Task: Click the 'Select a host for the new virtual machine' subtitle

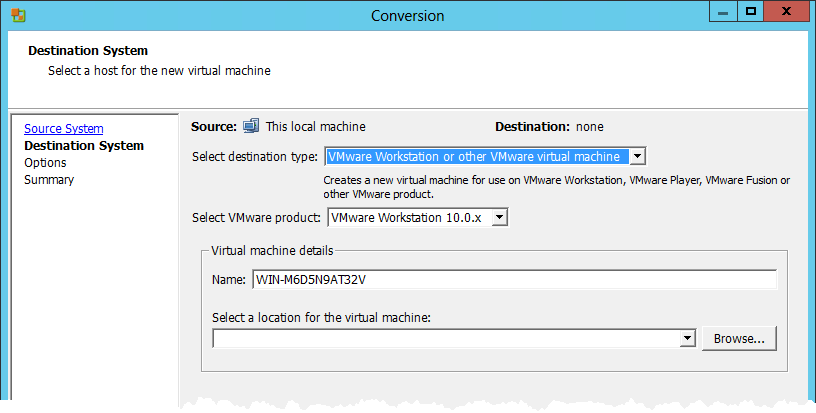Action: tap(159, 71)
